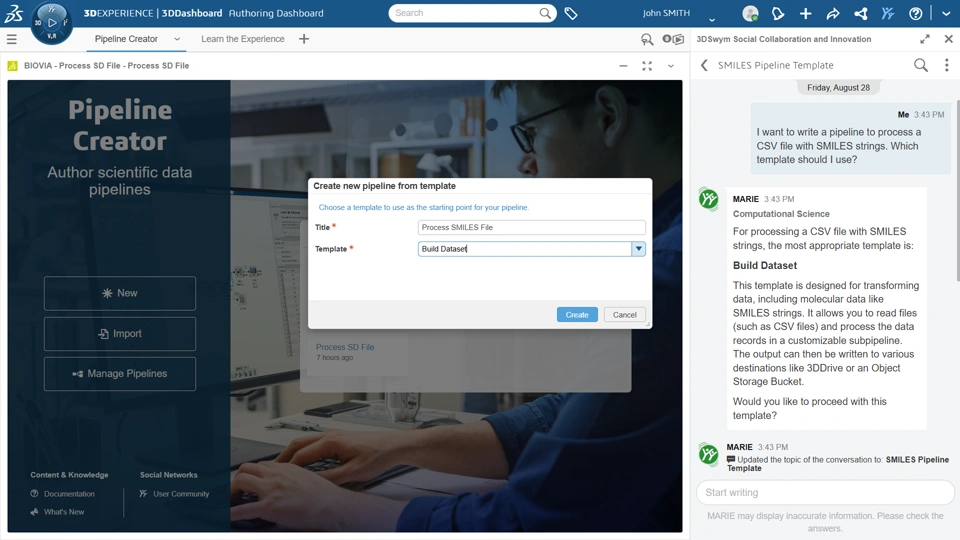The width and height of the screenshot is (960, 540).
Task: Click the share arrow icon in header
Action: pyautogui.click(x=833, y=13)
